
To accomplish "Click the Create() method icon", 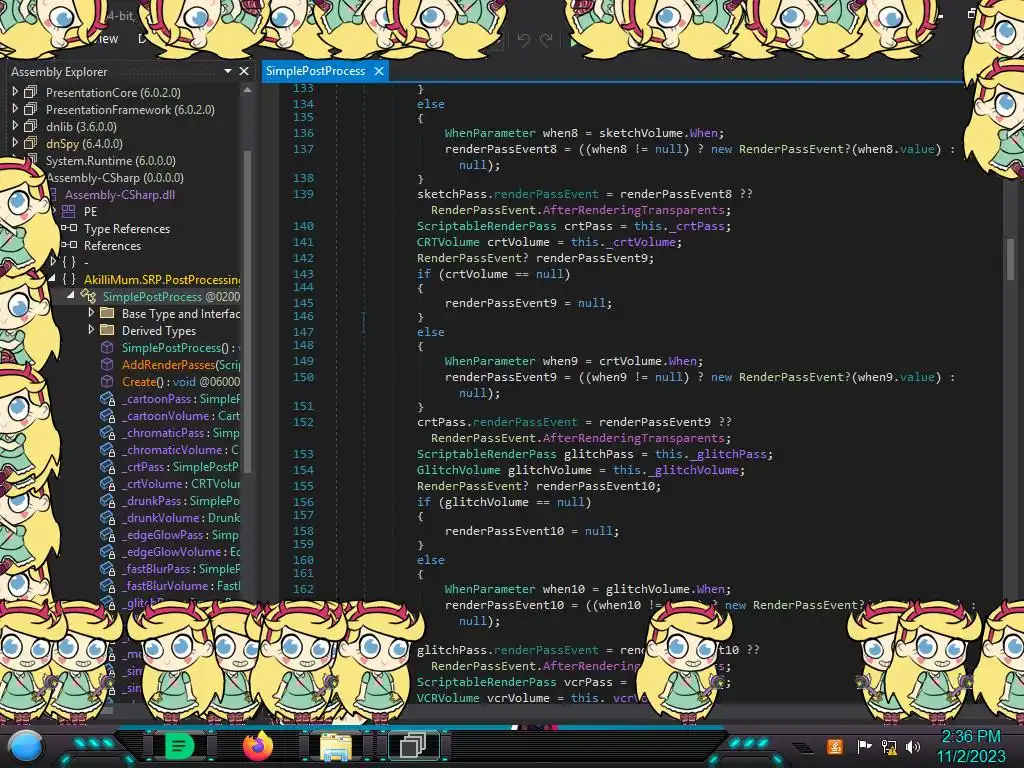I will point(107,381).
